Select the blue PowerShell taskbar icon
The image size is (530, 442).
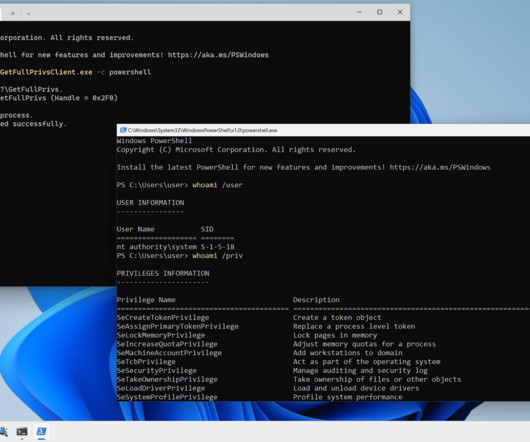tap(42, 432)
